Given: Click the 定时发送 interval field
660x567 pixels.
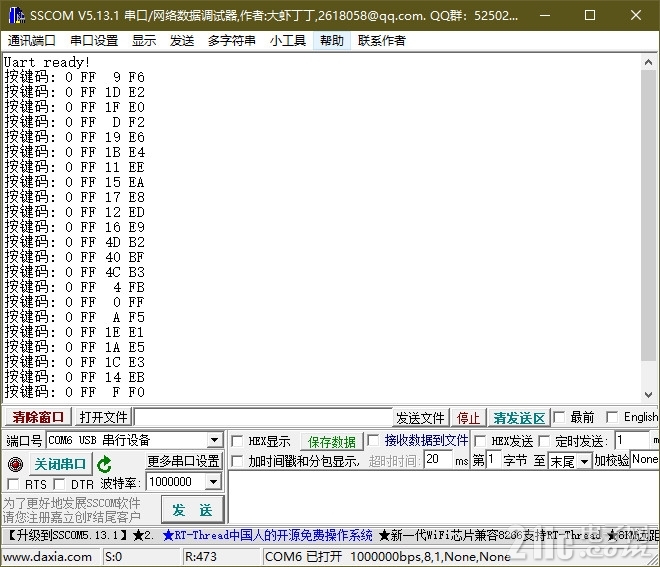Looking at the screenshot, I should tap(632, 440).
